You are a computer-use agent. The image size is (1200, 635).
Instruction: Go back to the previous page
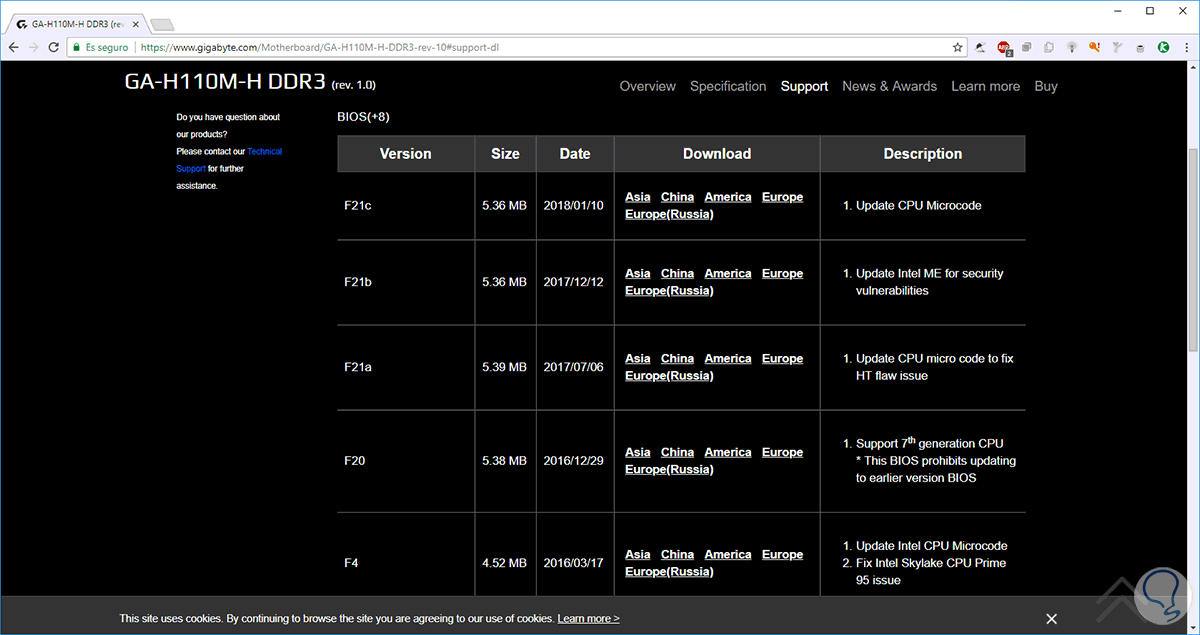[x=13, y=47]
